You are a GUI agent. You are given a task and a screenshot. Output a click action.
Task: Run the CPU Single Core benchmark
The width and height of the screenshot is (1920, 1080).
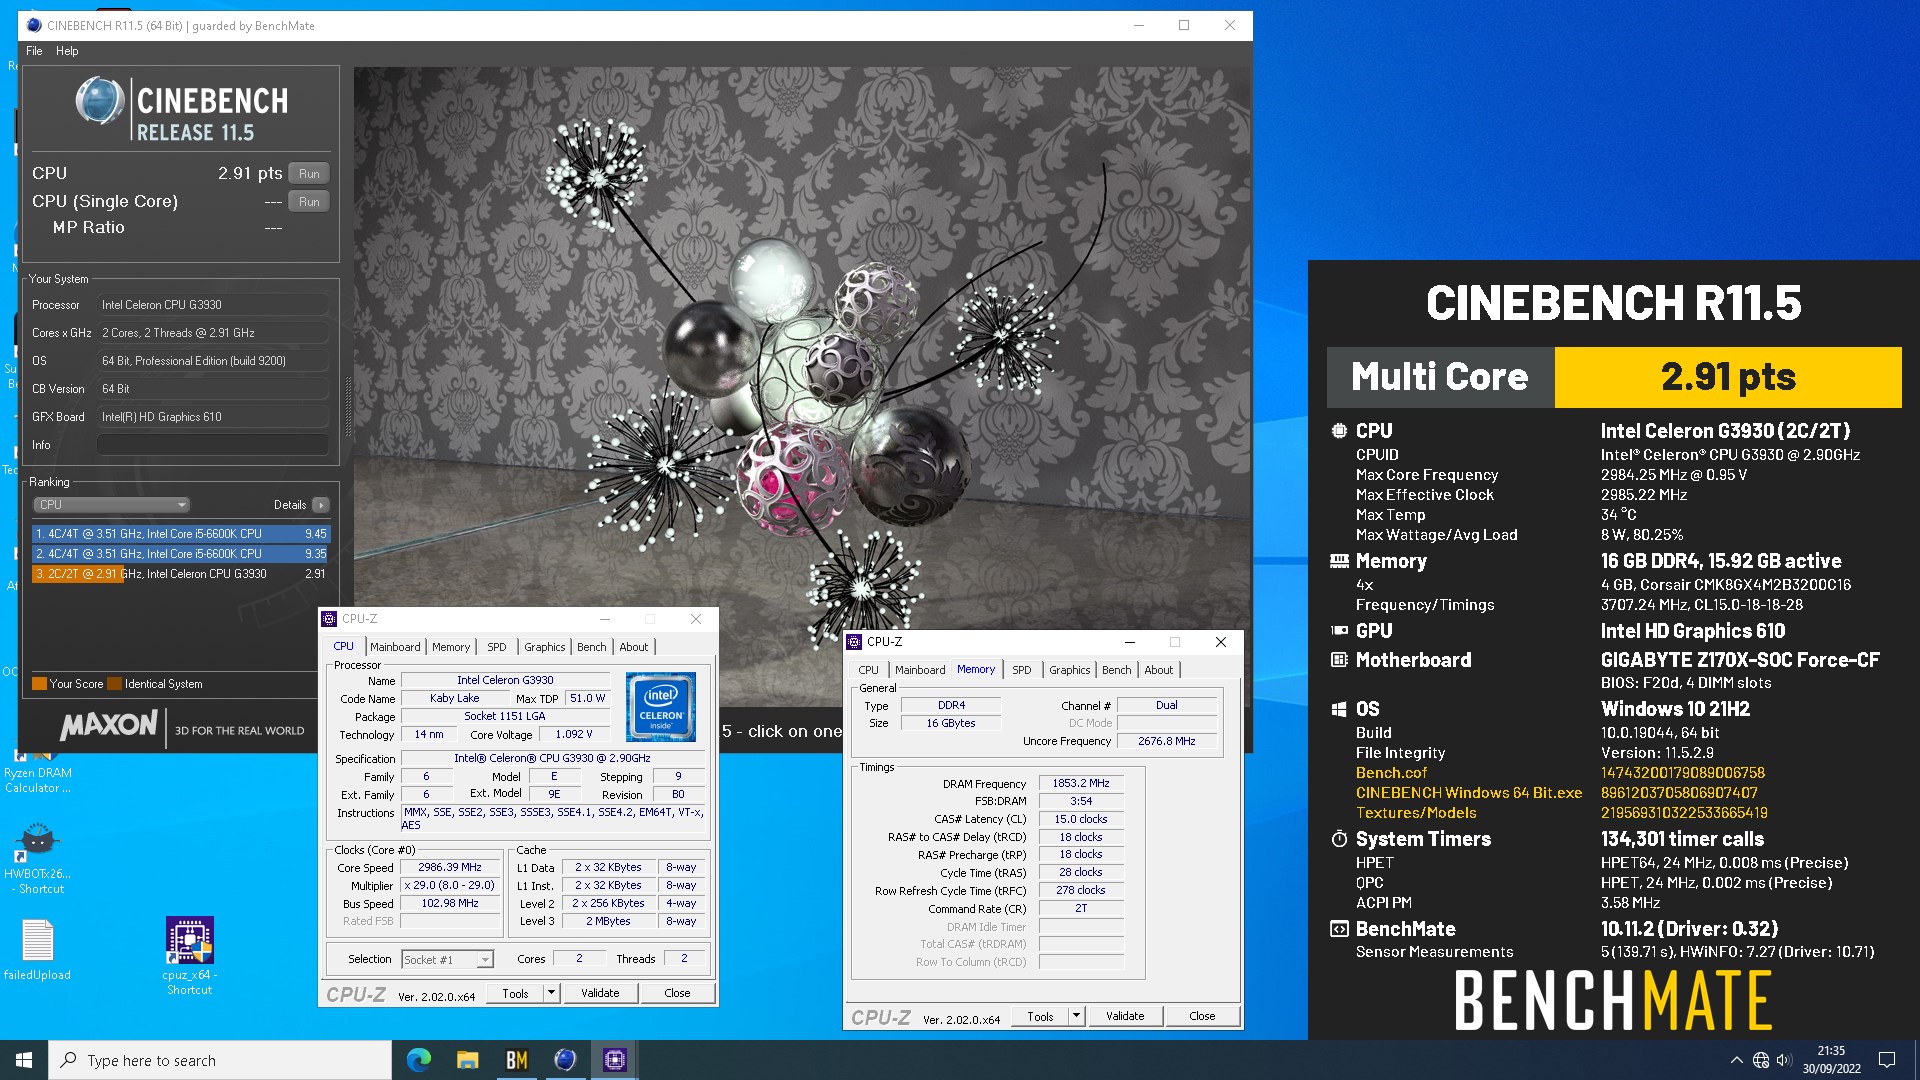pos(309,201)
